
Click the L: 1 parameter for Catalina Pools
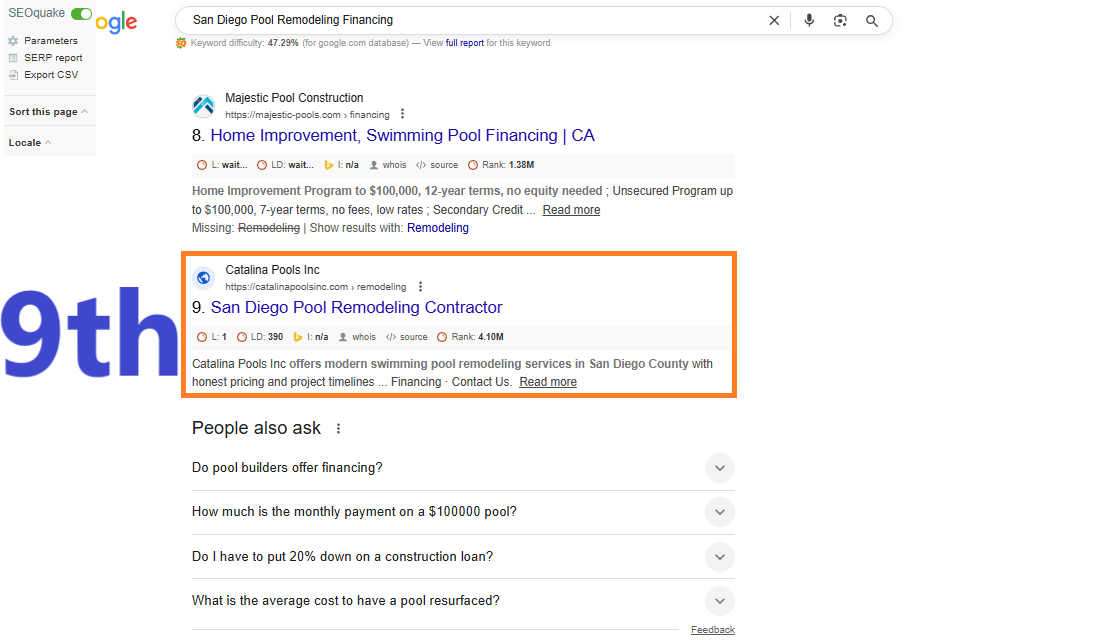click(212, 337)
